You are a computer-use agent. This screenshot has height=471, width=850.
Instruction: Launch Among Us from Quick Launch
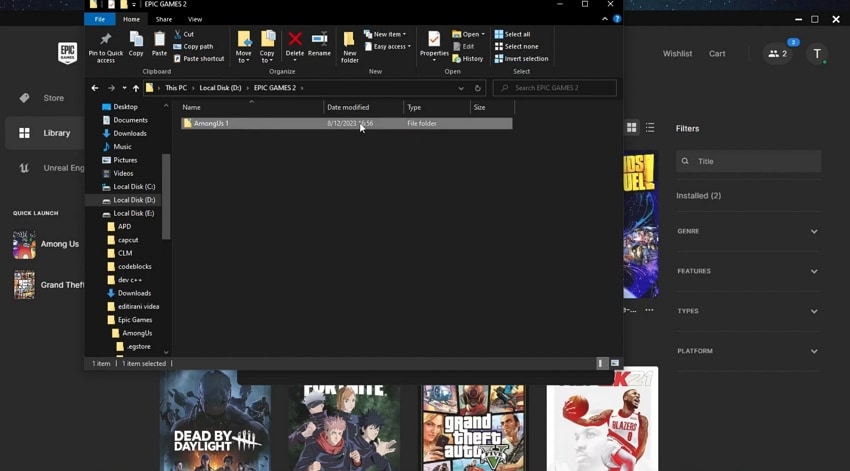47,244
